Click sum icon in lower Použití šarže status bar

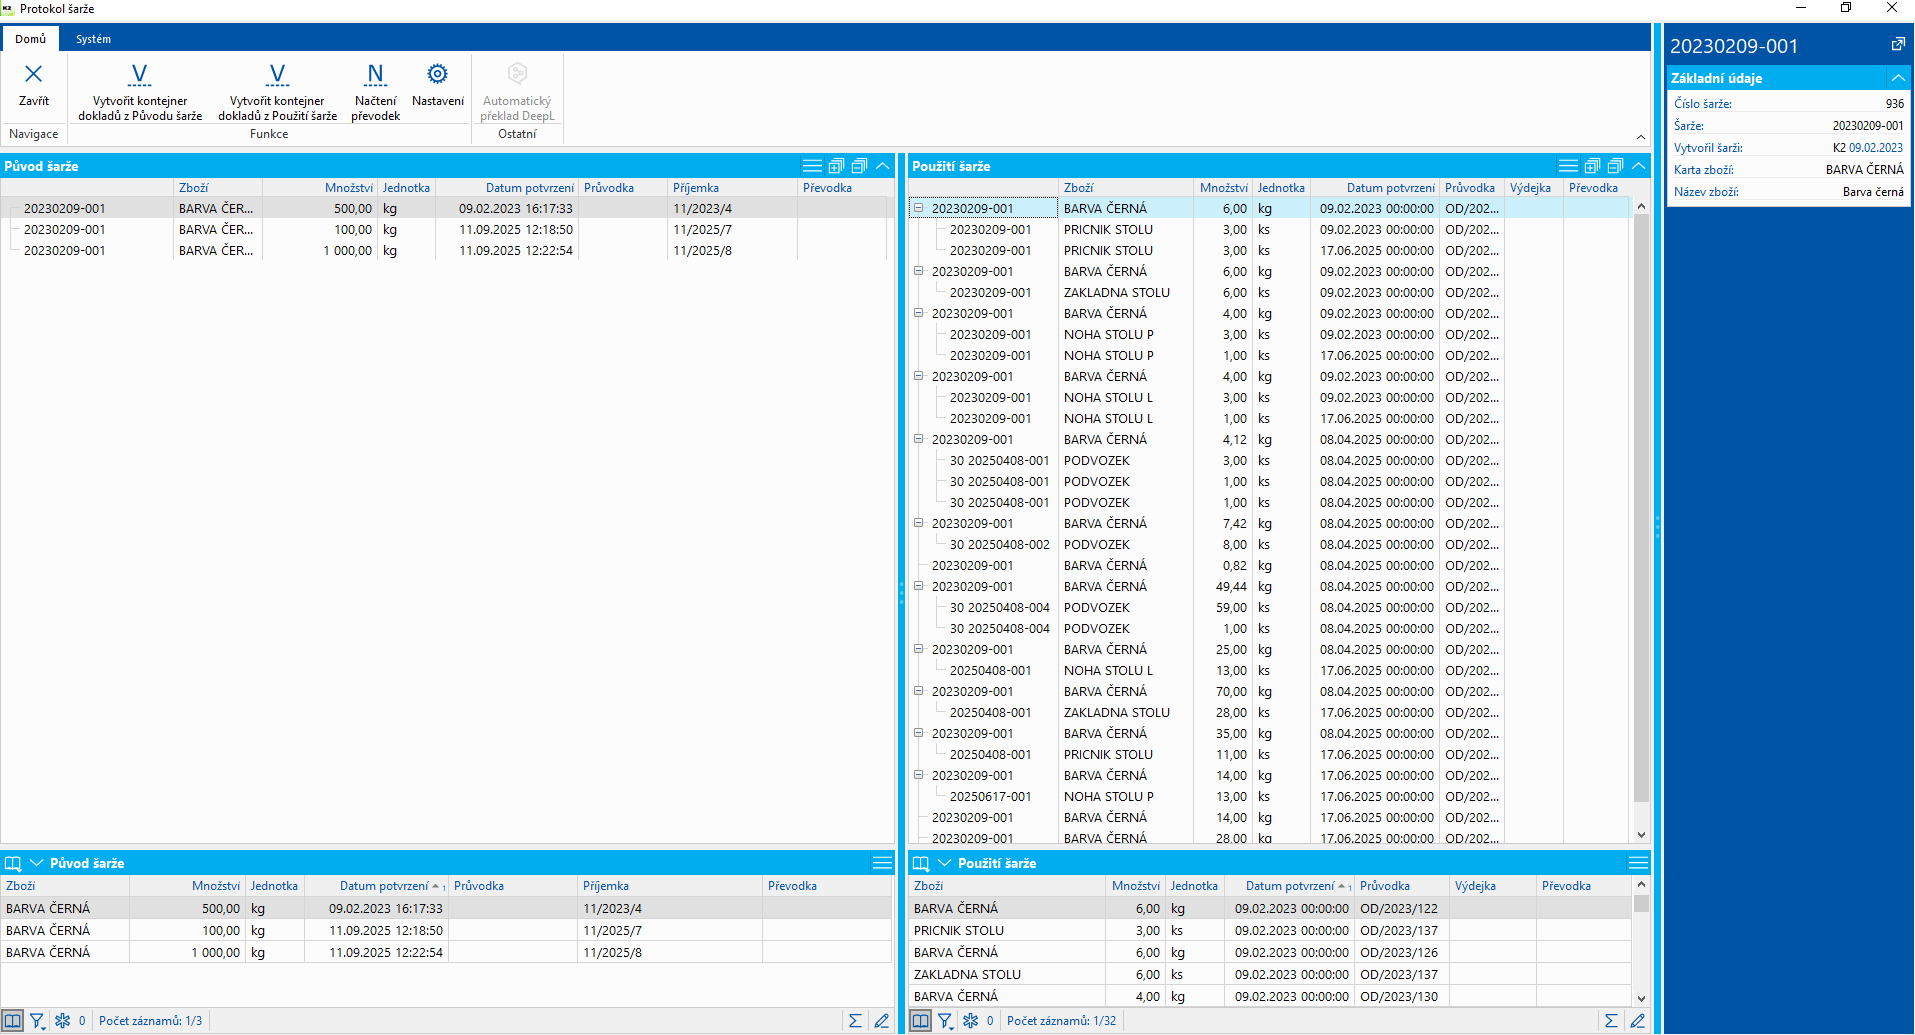pyautogui.click(x=1611, y=1021)
